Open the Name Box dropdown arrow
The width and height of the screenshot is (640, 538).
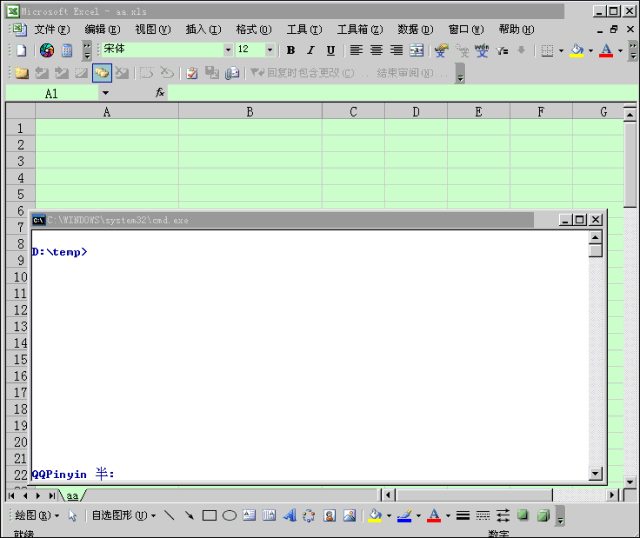click(x=106, y=93)
